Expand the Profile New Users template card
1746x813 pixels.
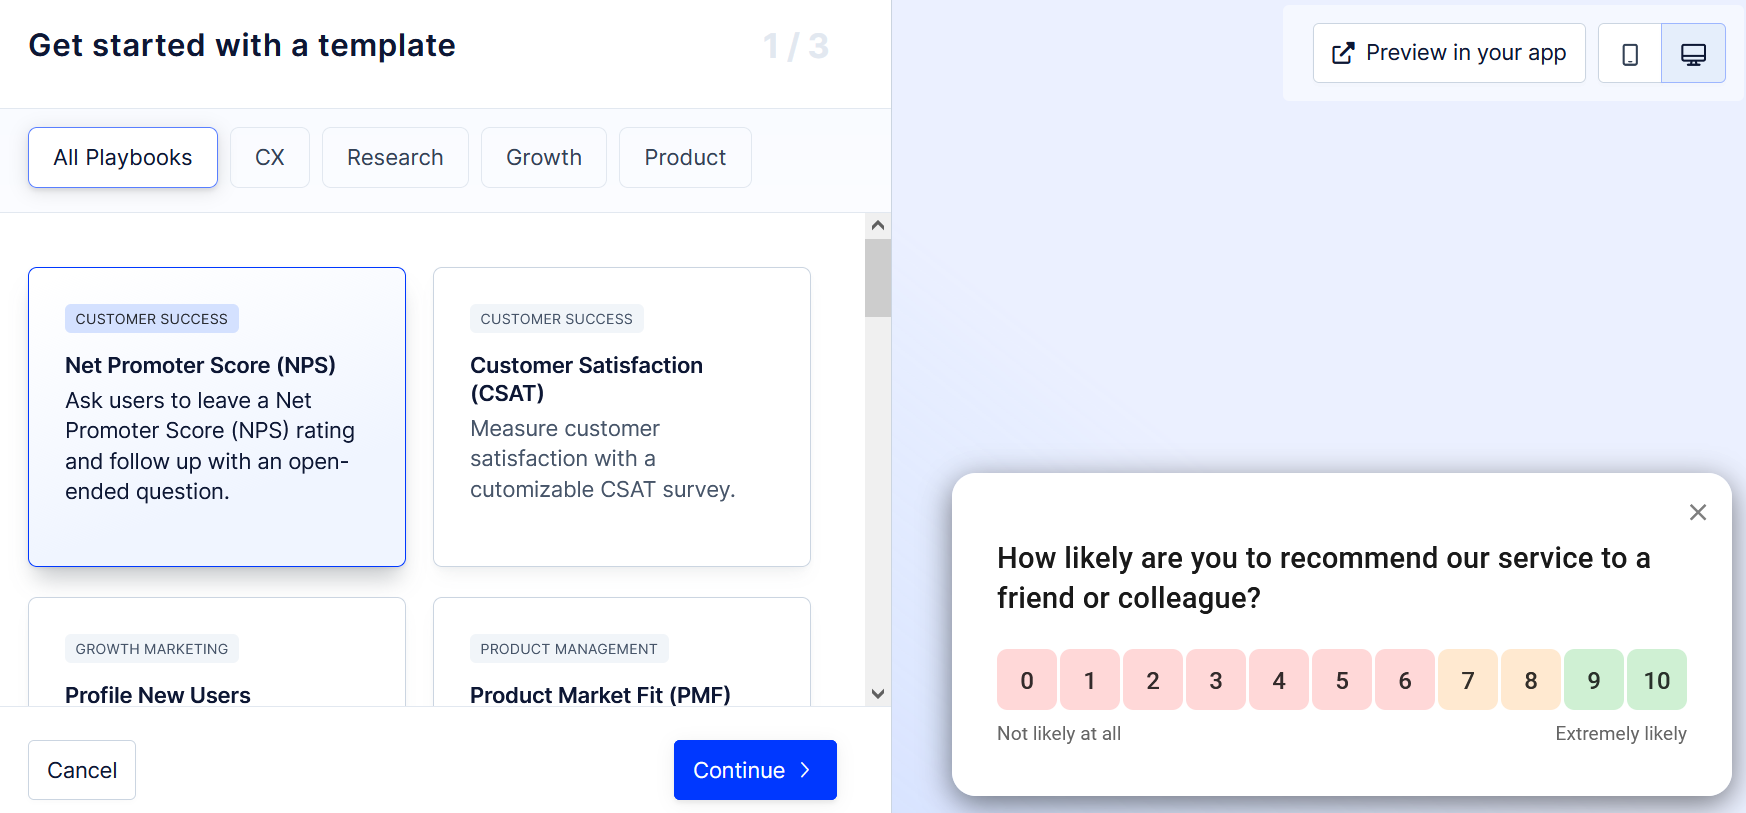[217, 670]
